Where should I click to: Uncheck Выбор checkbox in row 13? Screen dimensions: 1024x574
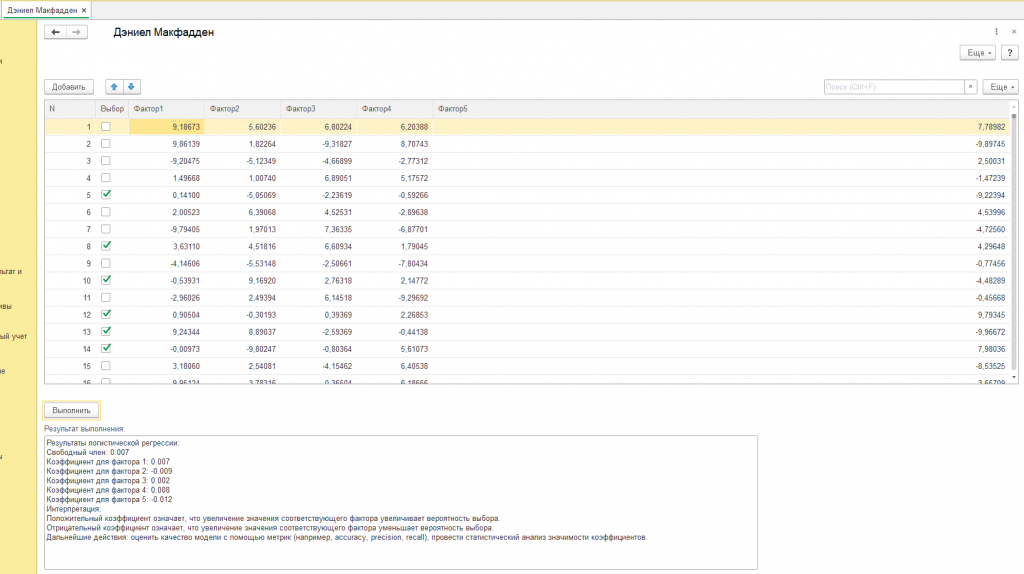(x=106, y=332)
